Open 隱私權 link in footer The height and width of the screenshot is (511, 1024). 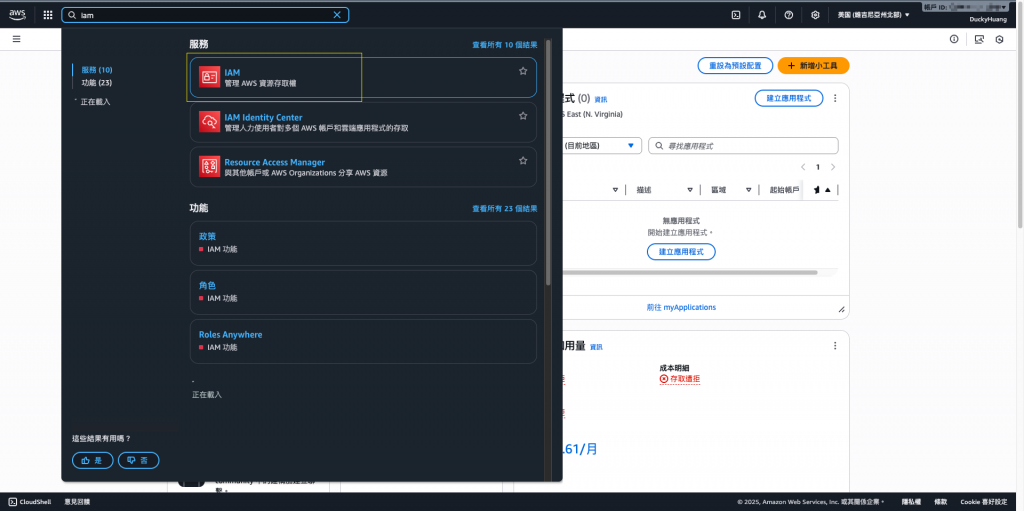coord(911,502)
